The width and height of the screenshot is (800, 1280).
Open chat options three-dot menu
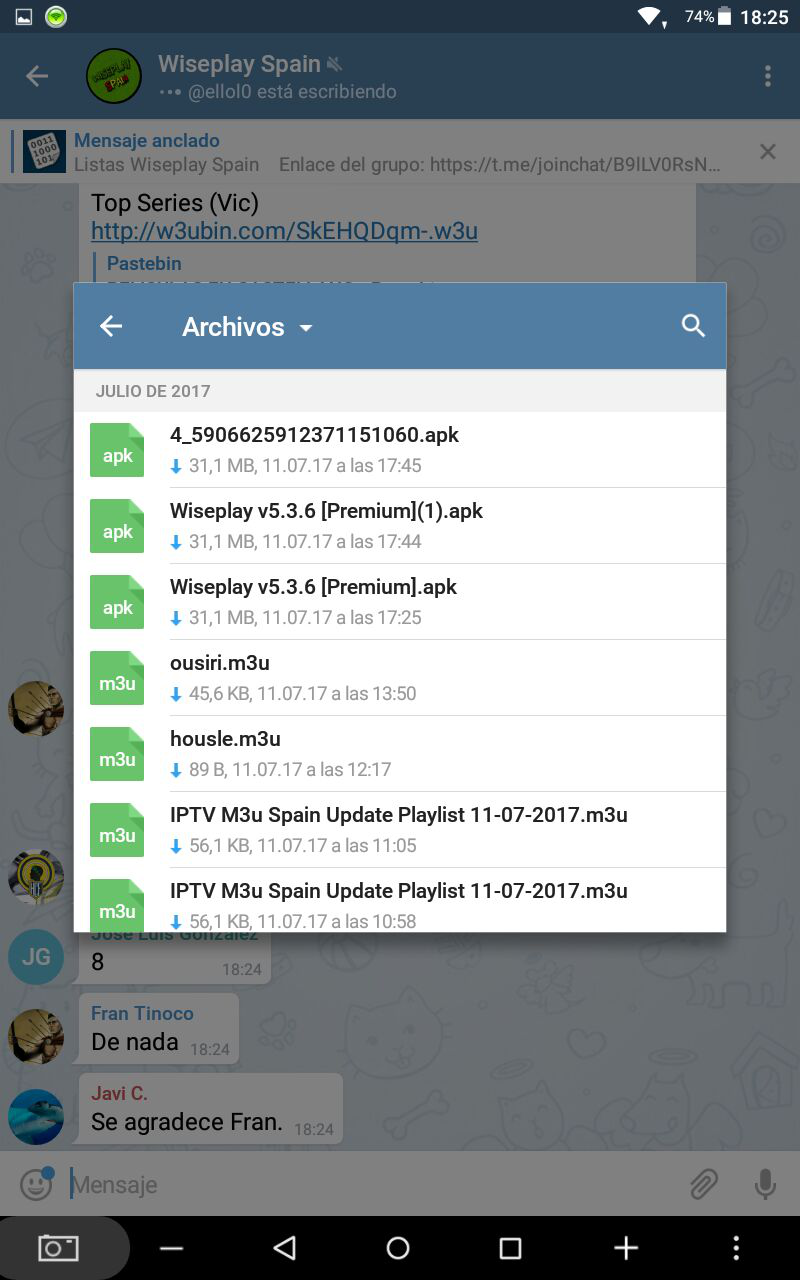767,76
